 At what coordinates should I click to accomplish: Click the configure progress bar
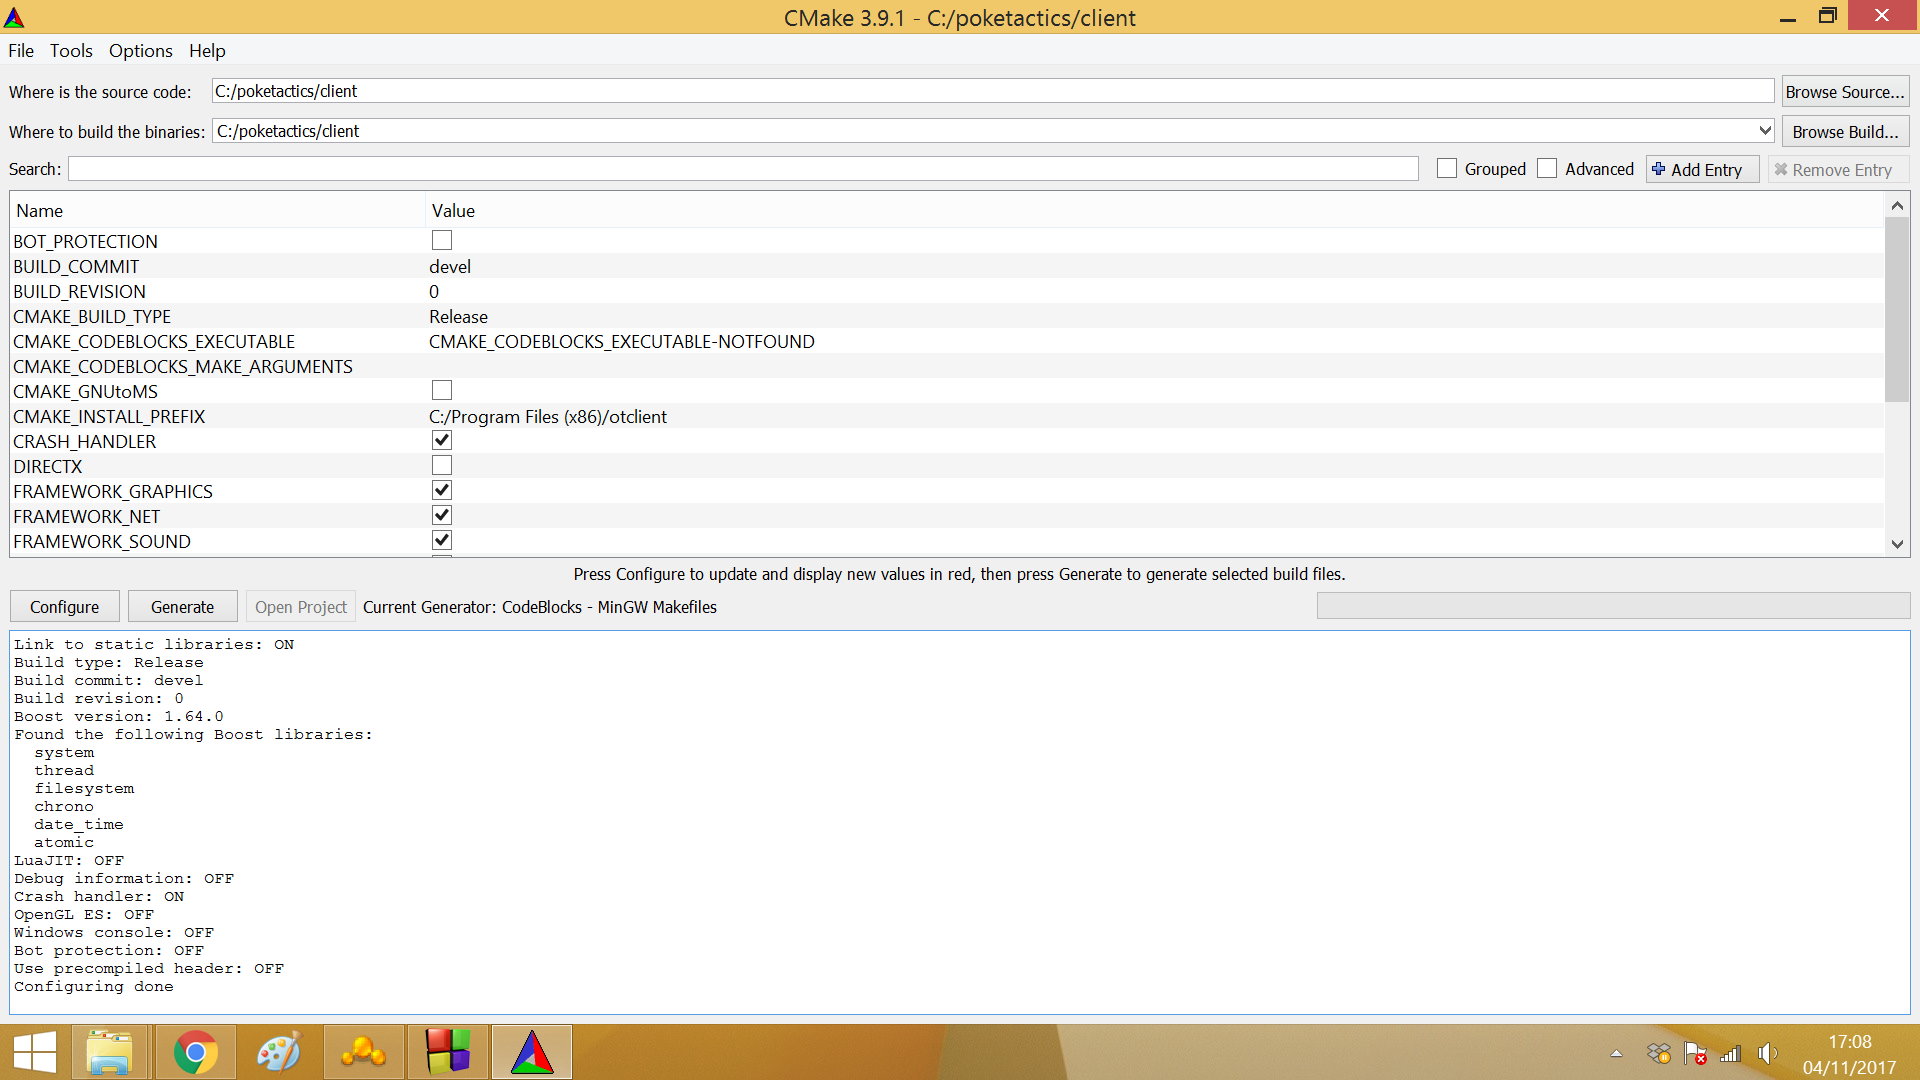click(x=1613, y=606)
